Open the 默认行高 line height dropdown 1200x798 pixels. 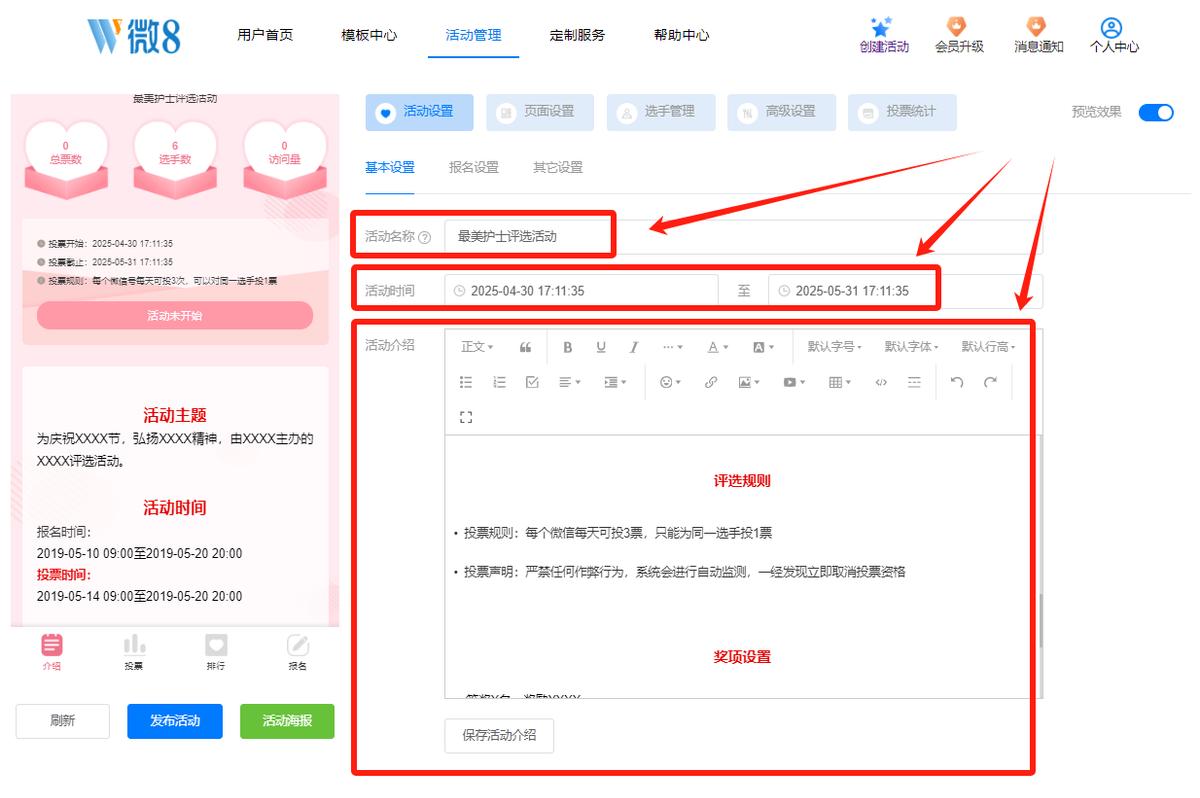[989, 347]
